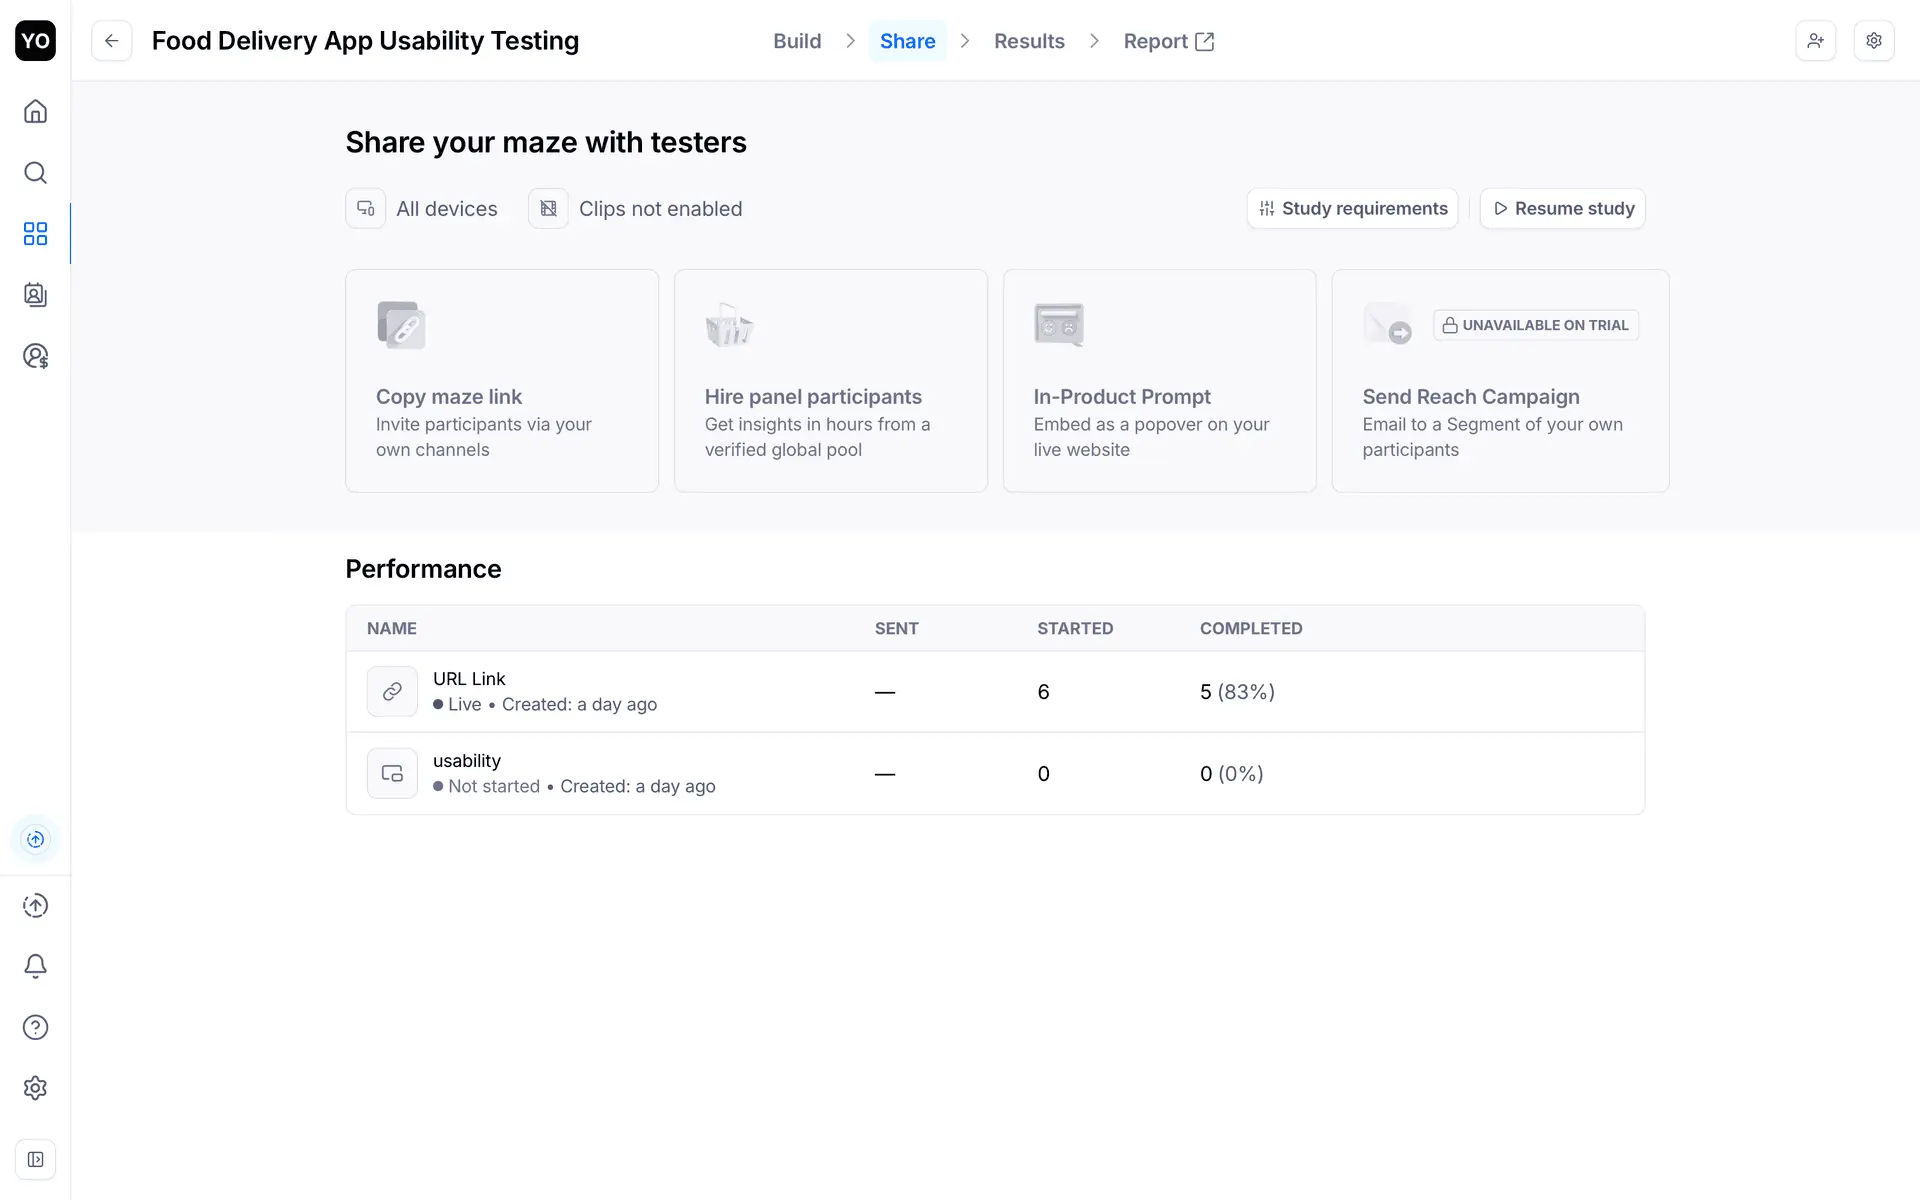1920x1200 pixels.
Task: Switch to the Build step
Action: tap(796, 41)
